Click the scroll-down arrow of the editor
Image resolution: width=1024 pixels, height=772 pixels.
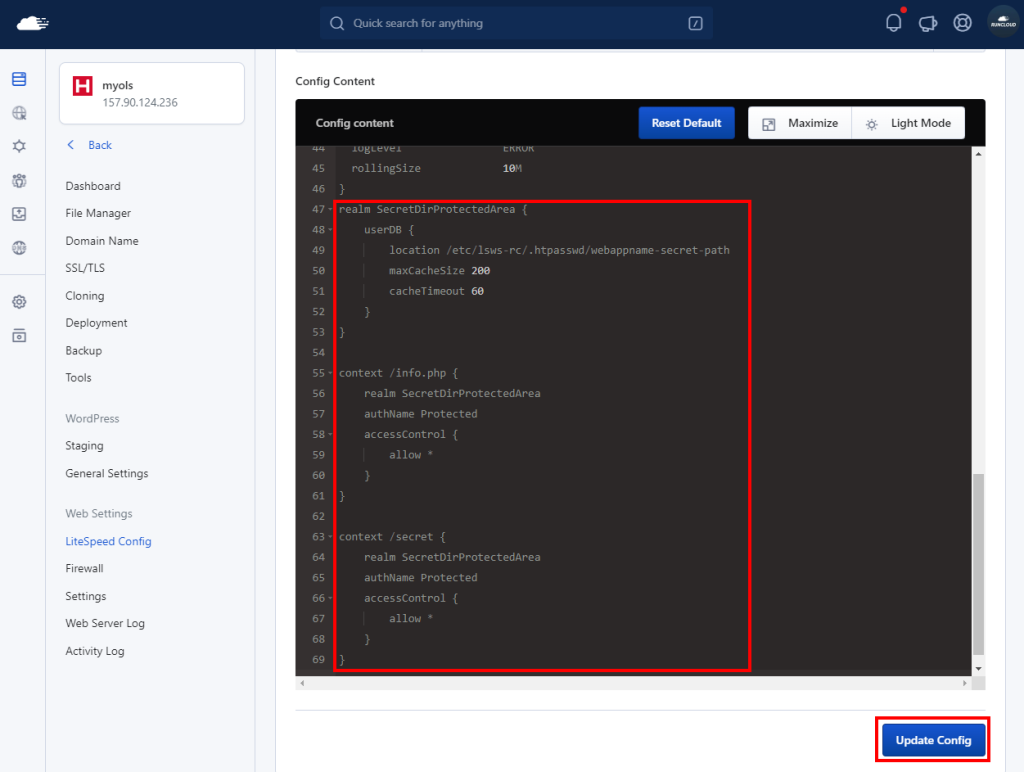point(978,669)
